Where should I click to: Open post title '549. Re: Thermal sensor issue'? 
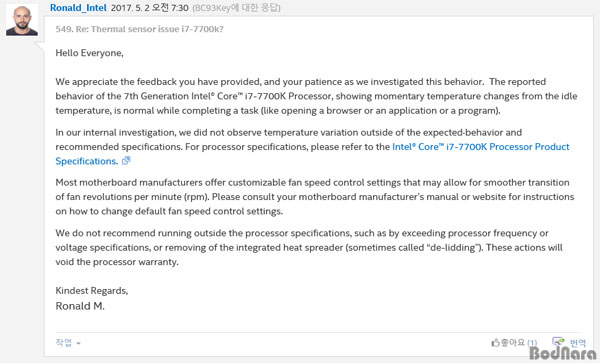coord(139,29)
